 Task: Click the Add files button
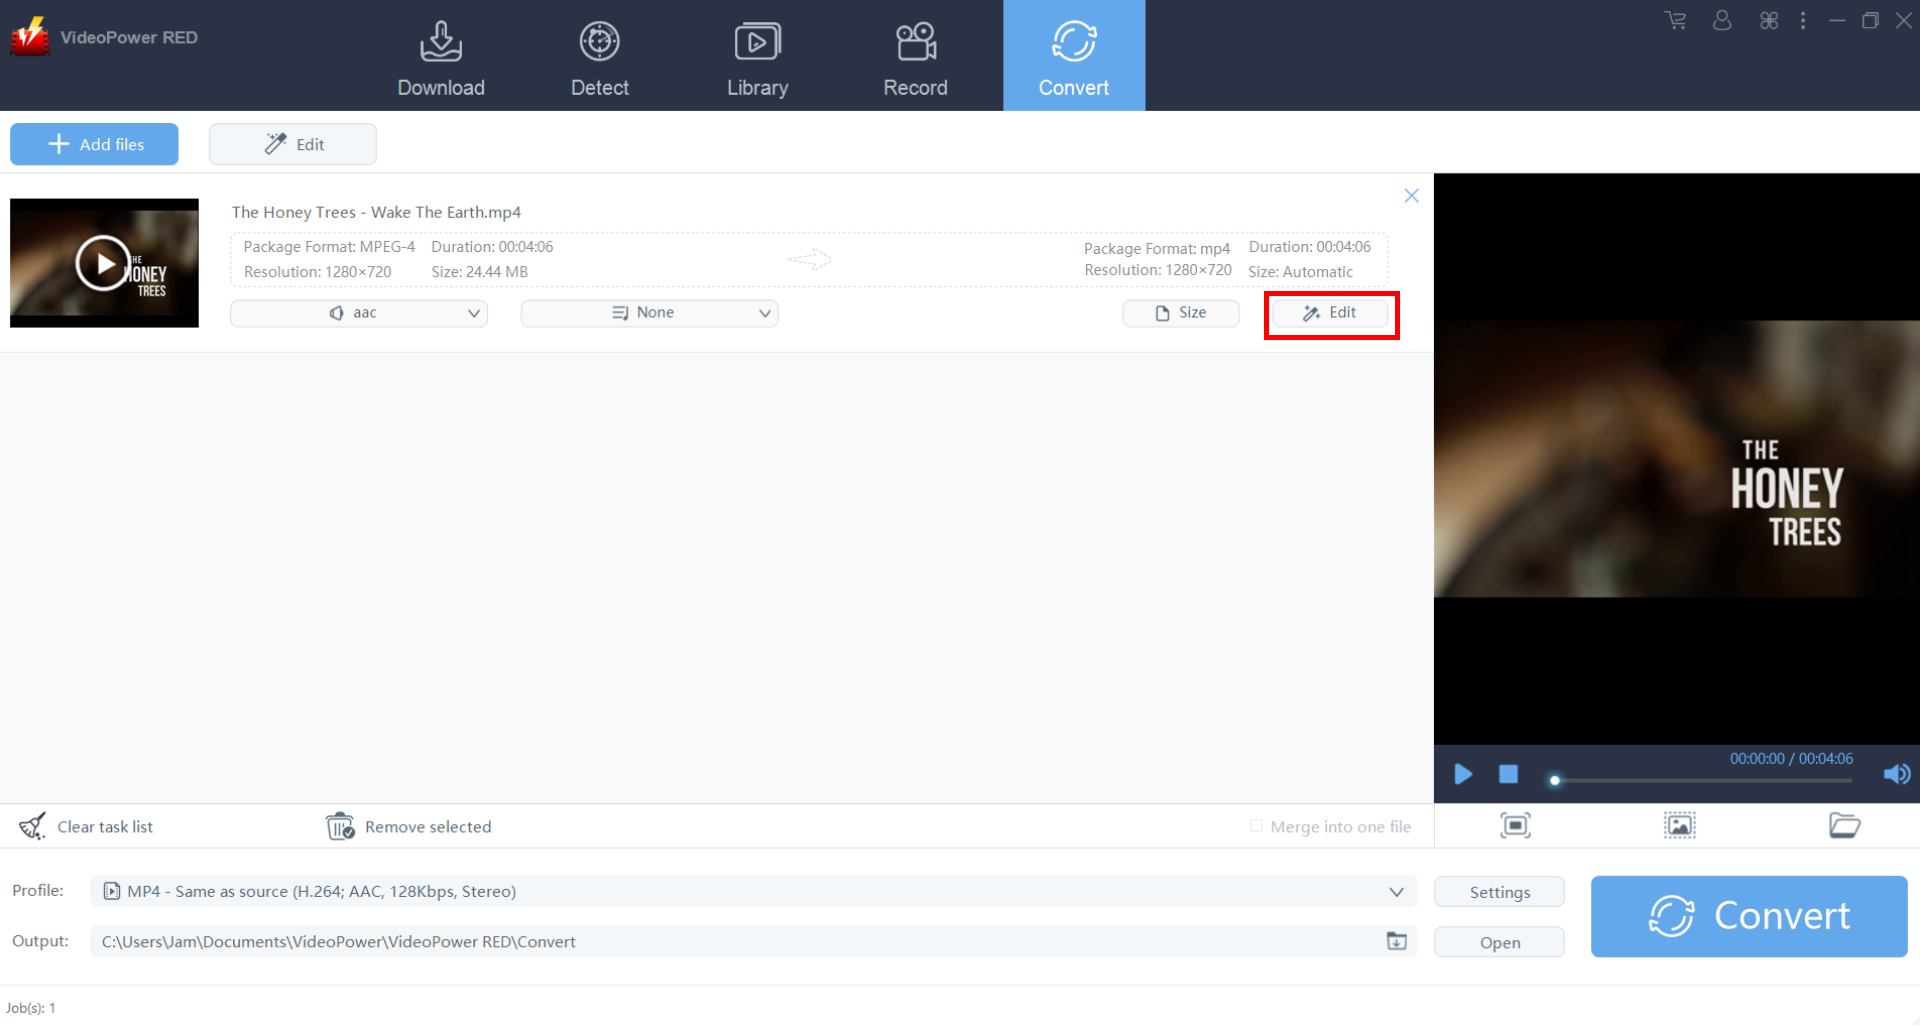pos(94,144)
